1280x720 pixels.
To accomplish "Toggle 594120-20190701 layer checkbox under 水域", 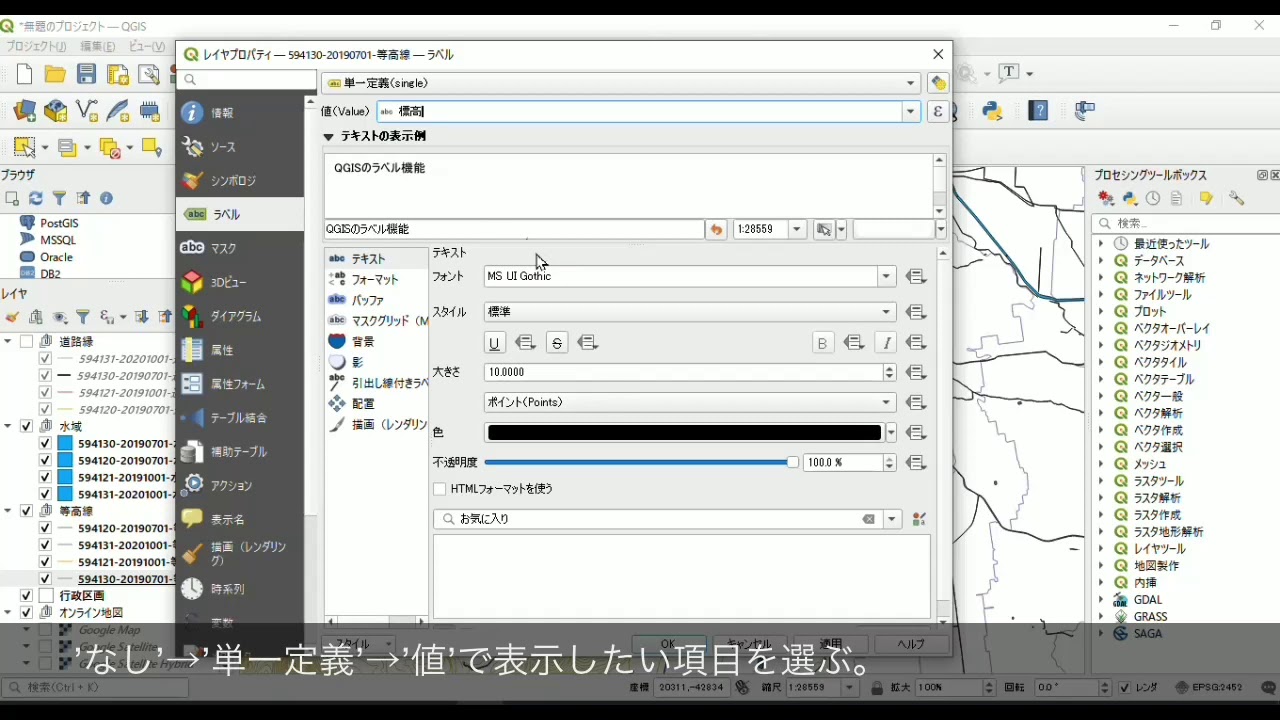I will 45,460.
